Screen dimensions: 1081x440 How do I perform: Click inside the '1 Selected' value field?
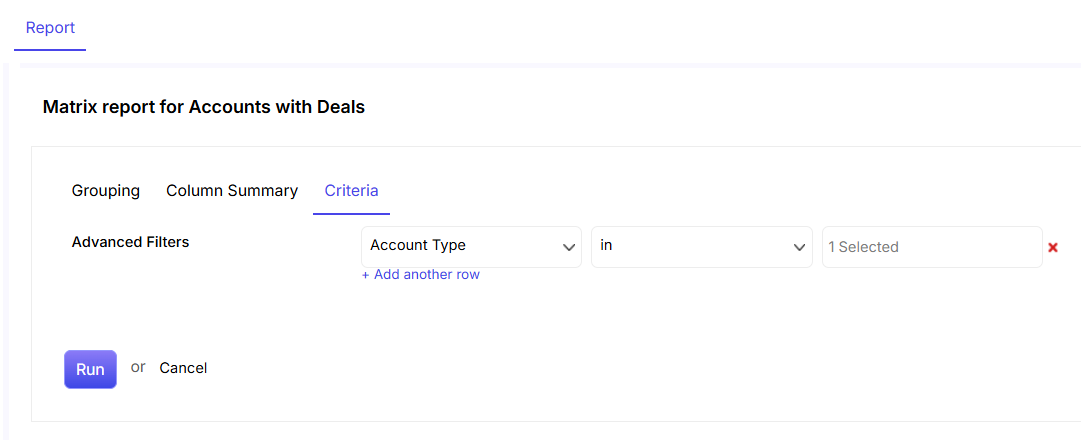[x=932, y=247]
